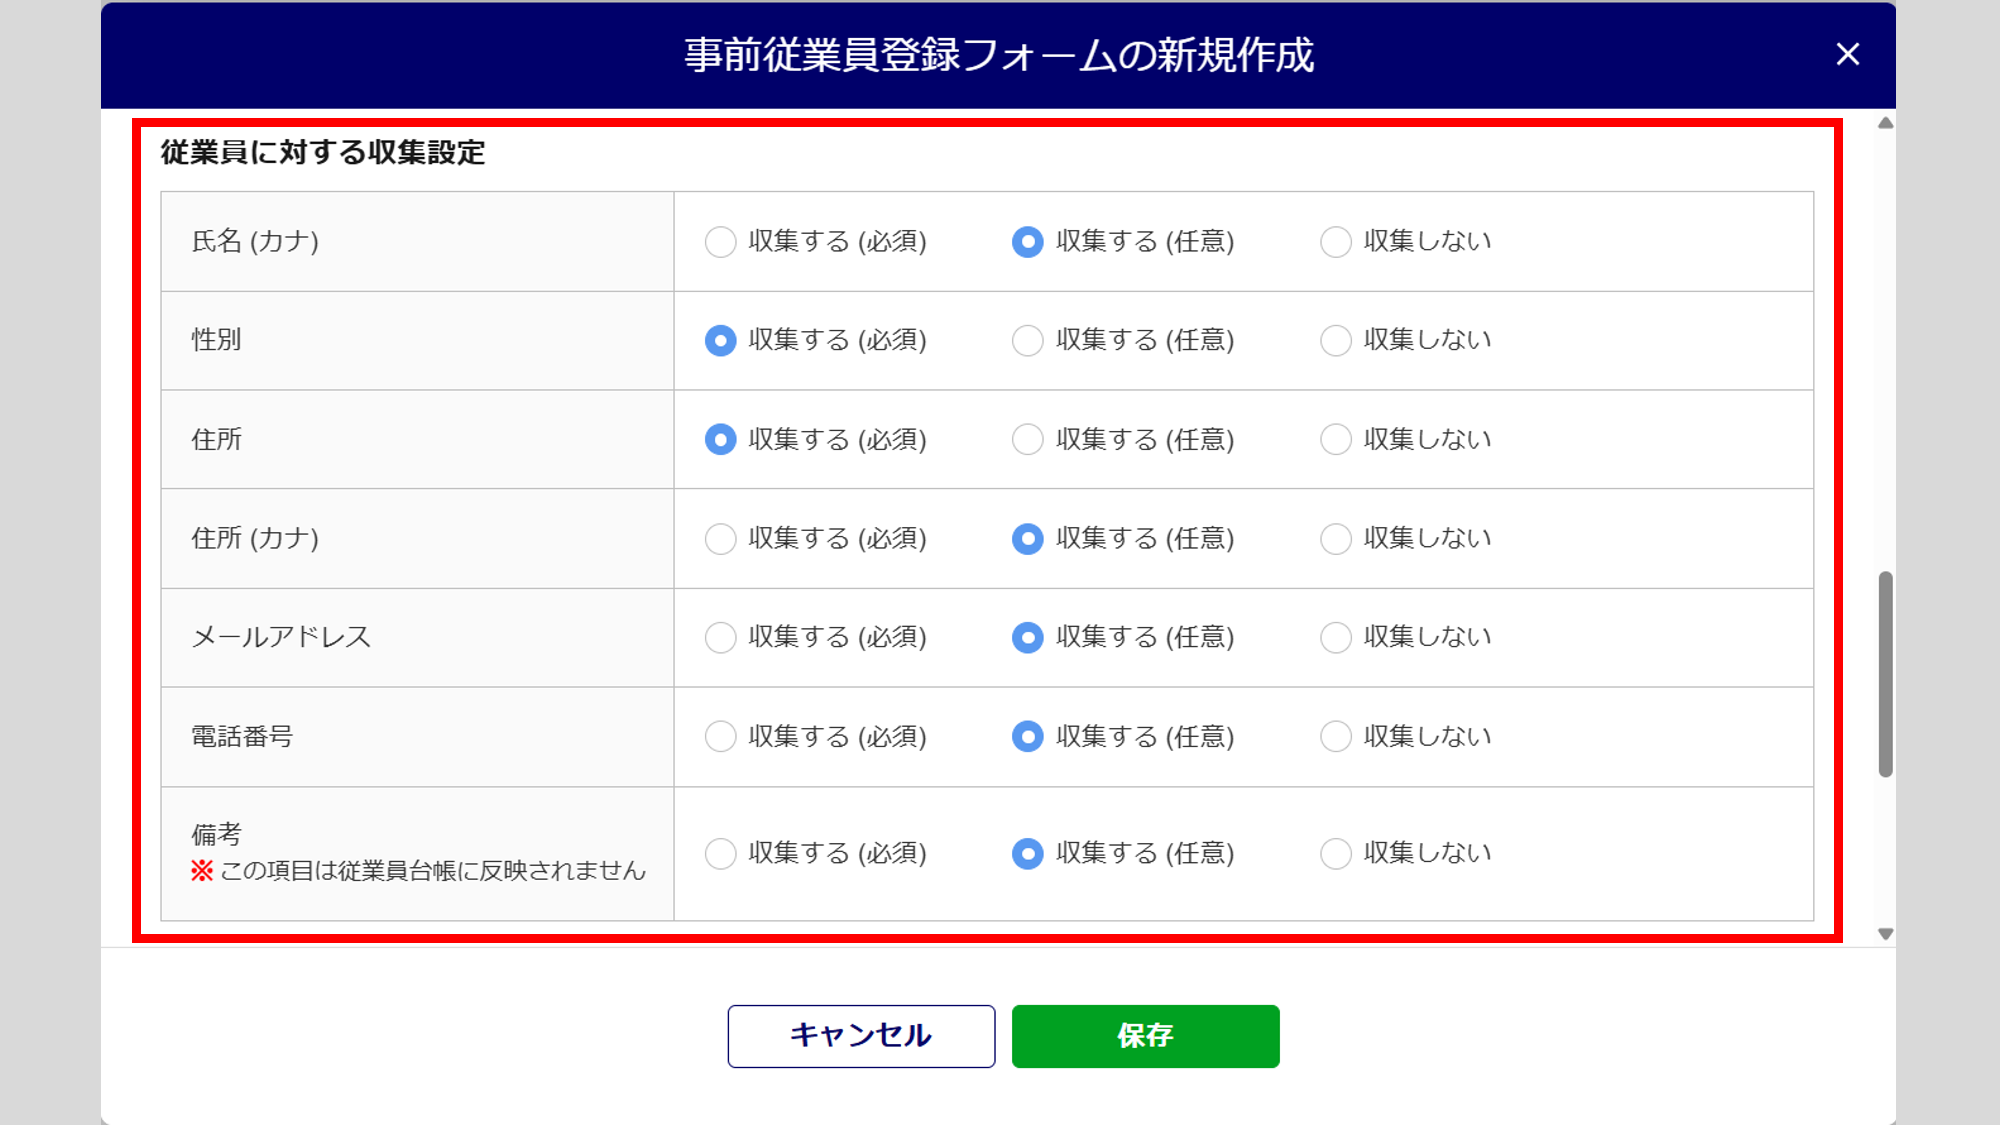Set 住所 (カナ) to 収集しない
This screenshot has width=2000, height=1125.
coord(1336,539)
